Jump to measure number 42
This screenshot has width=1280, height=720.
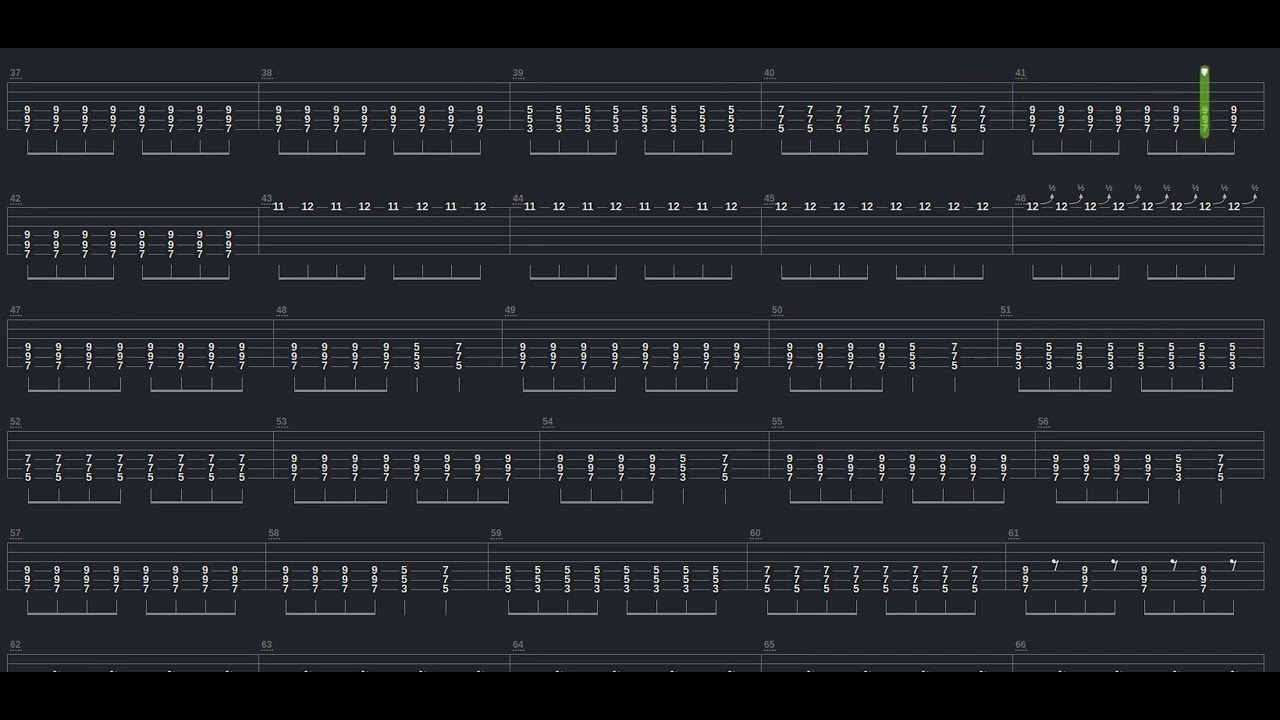pos(15,199)
